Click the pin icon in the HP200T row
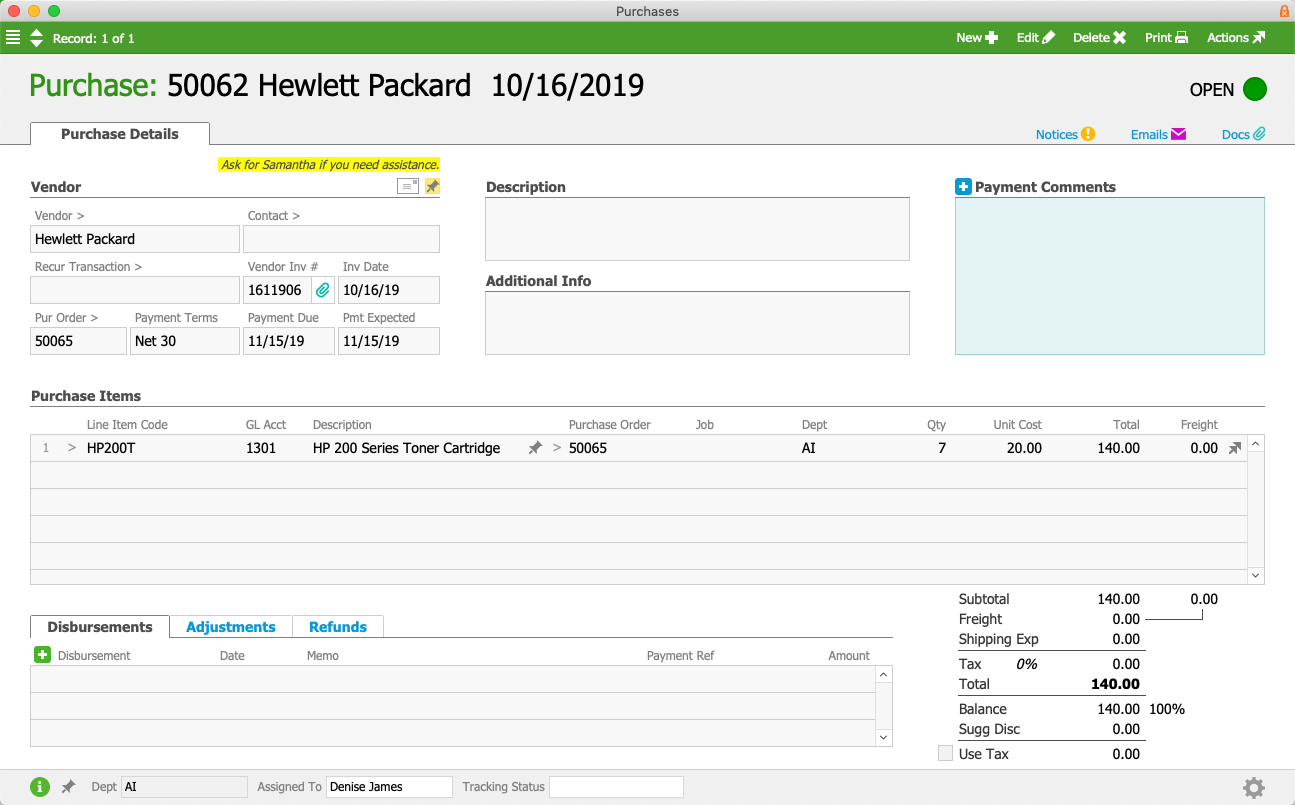The image size is (1295, 805). [535, 448]
